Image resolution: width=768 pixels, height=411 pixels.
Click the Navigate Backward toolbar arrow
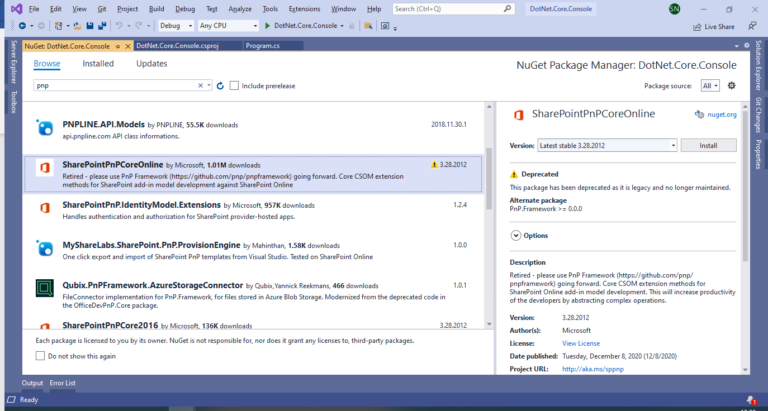tap(23, 24)
